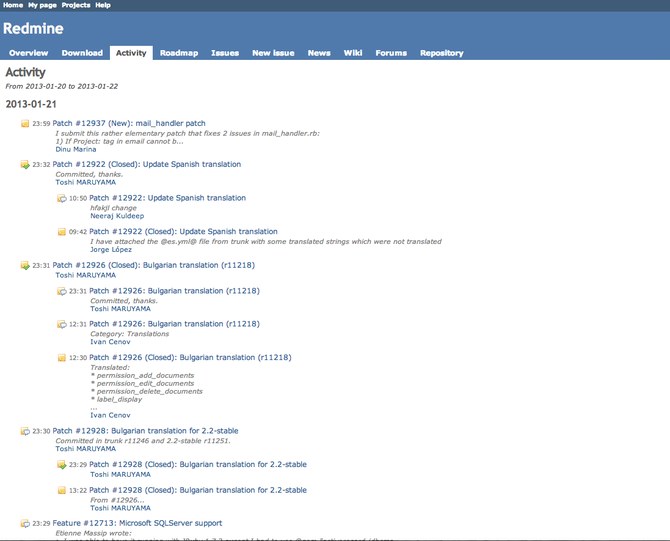Click Toshi MARUYAMA under 23:32 Patch #12922
This screenshot has height=541, width=670.
(85, 182)
